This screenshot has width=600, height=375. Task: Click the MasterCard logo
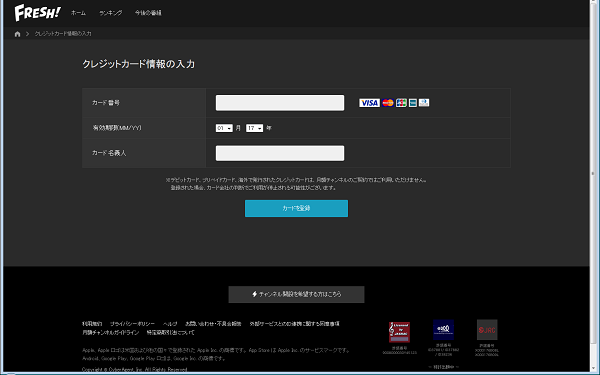point(388,103)
